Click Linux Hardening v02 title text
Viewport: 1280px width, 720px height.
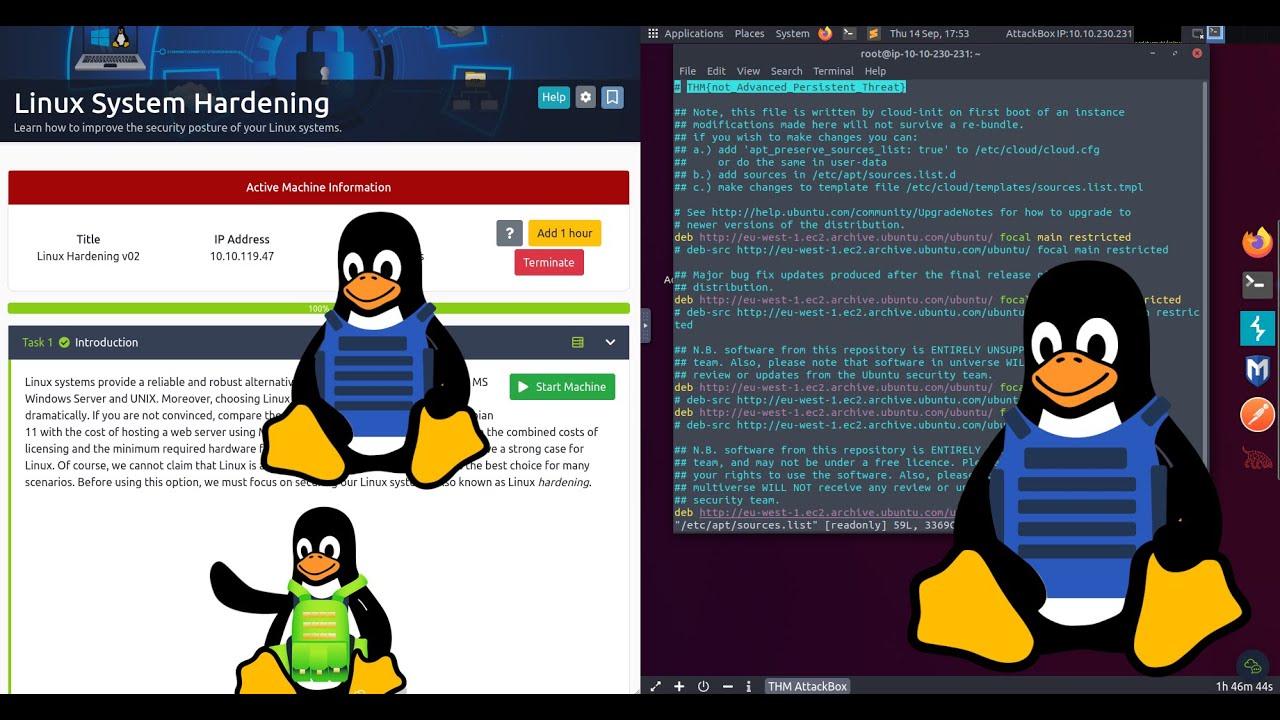pyautogui.click(x=88, y=256)
